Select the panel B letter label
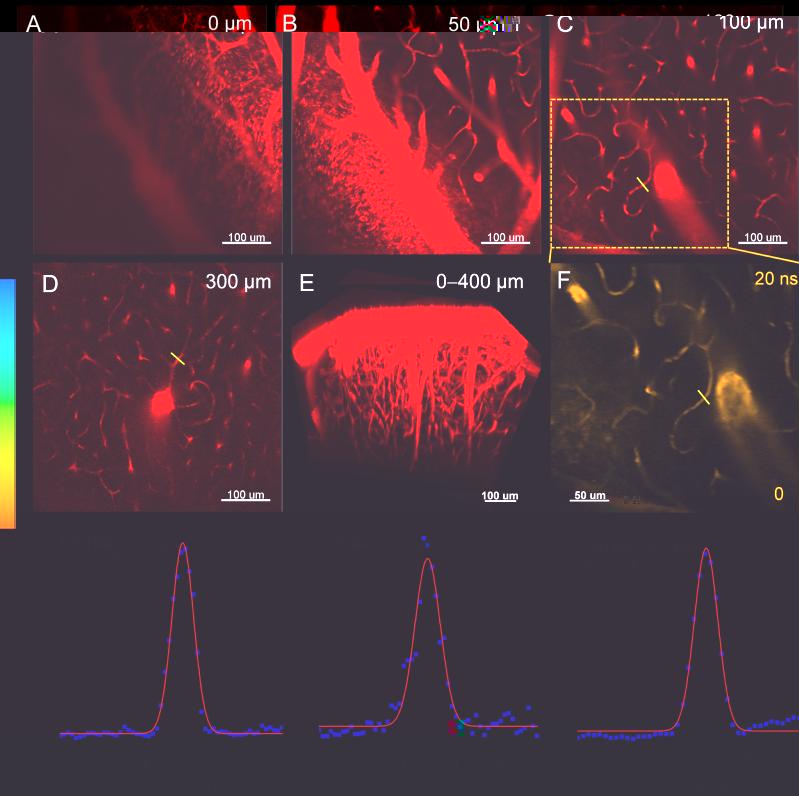This screenshot has height=796, width=799. point(290,25)
